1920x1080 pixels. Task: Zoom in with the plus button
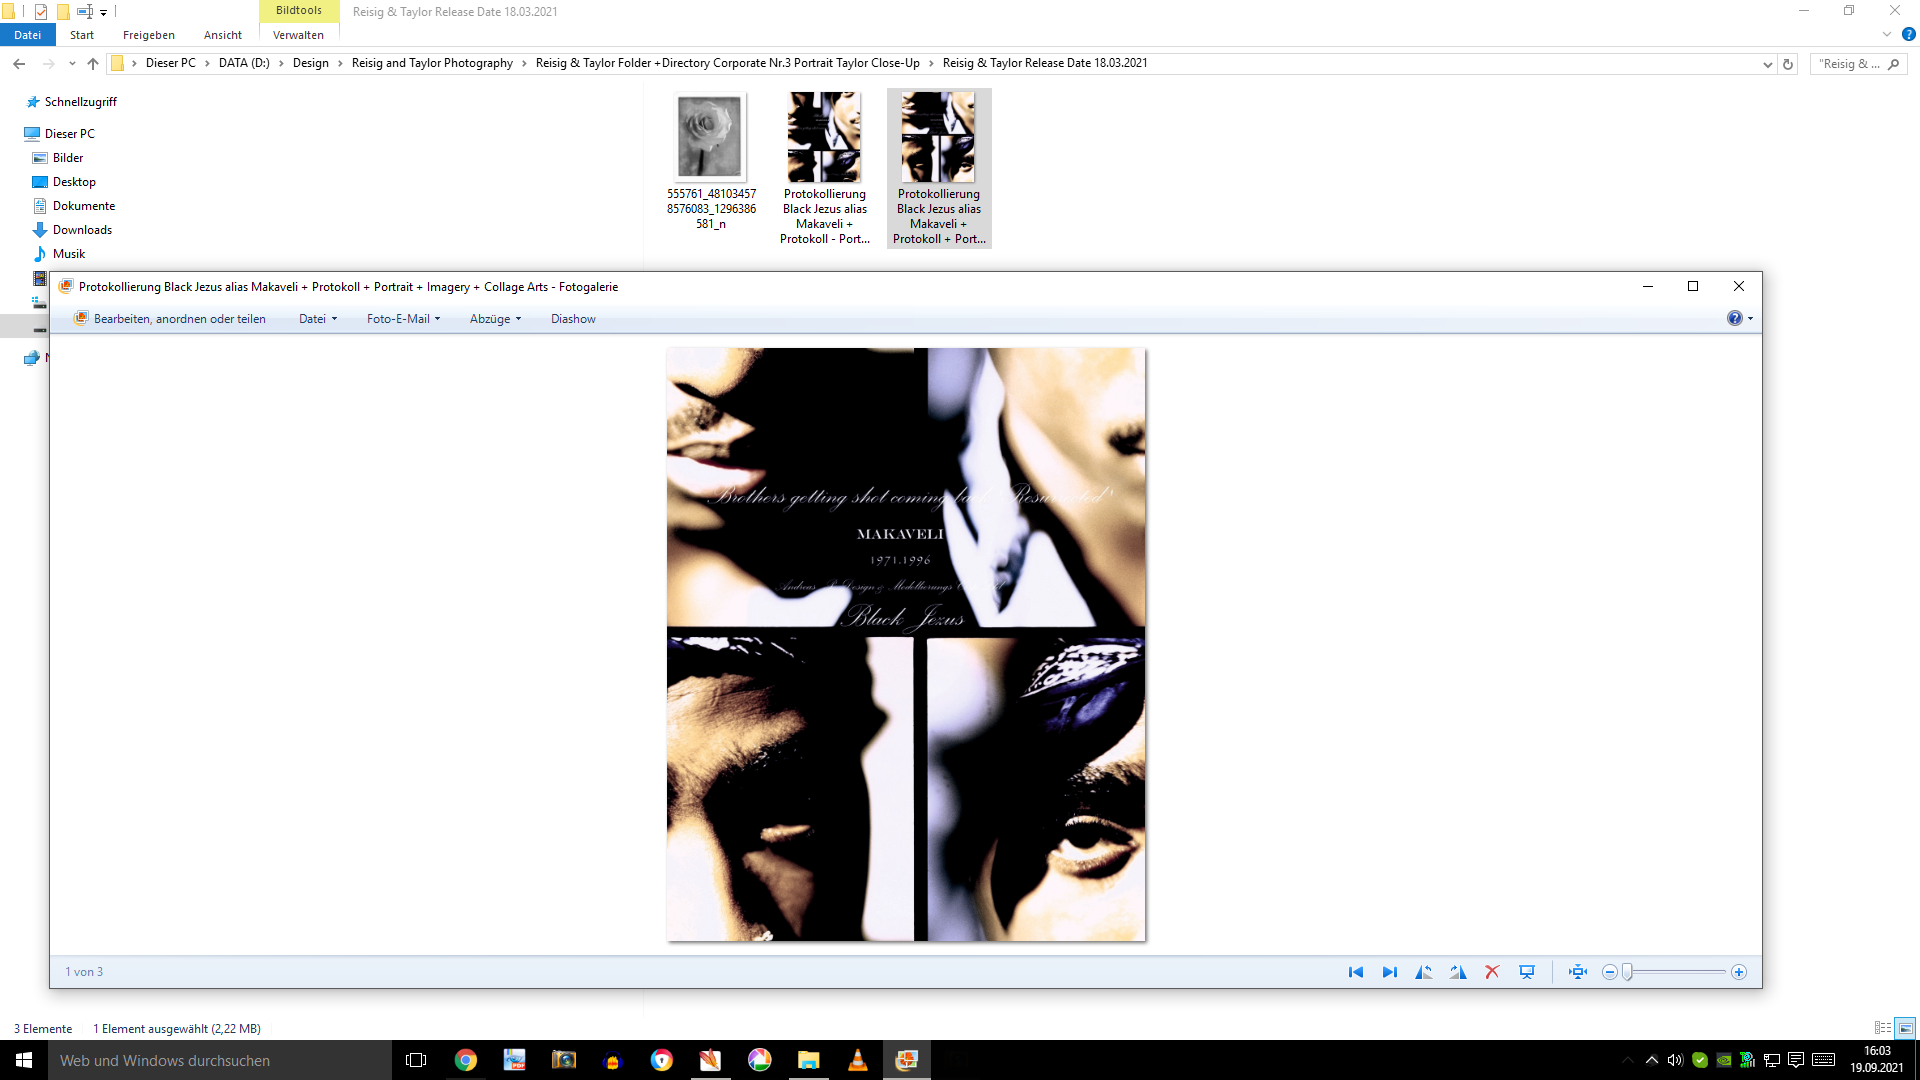coord(1739,972)
